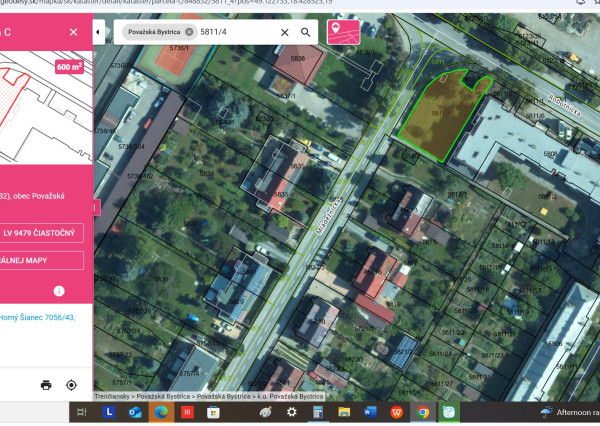Switch to Microsoft Edge on taskbar
This screenshot has height=426, width=600.
coord(161,412)
